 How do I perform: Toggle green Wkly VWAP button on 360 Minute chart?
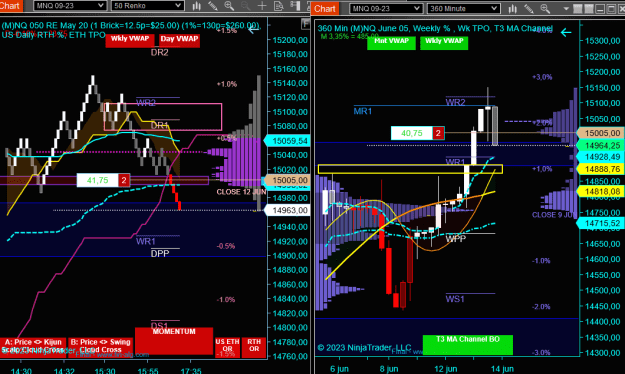444,43
